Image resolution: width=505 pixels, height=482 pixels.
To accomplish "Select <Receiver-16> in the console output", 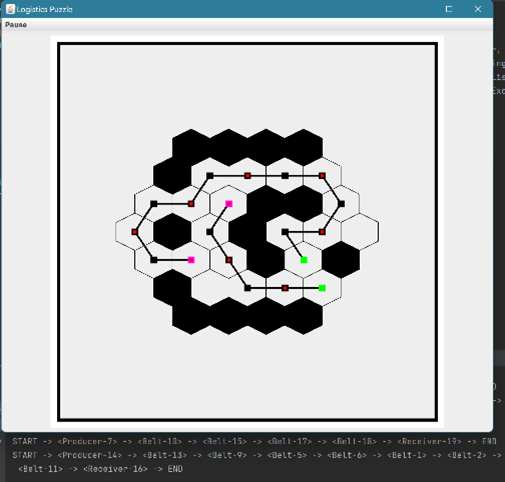I will coord(115,469).
